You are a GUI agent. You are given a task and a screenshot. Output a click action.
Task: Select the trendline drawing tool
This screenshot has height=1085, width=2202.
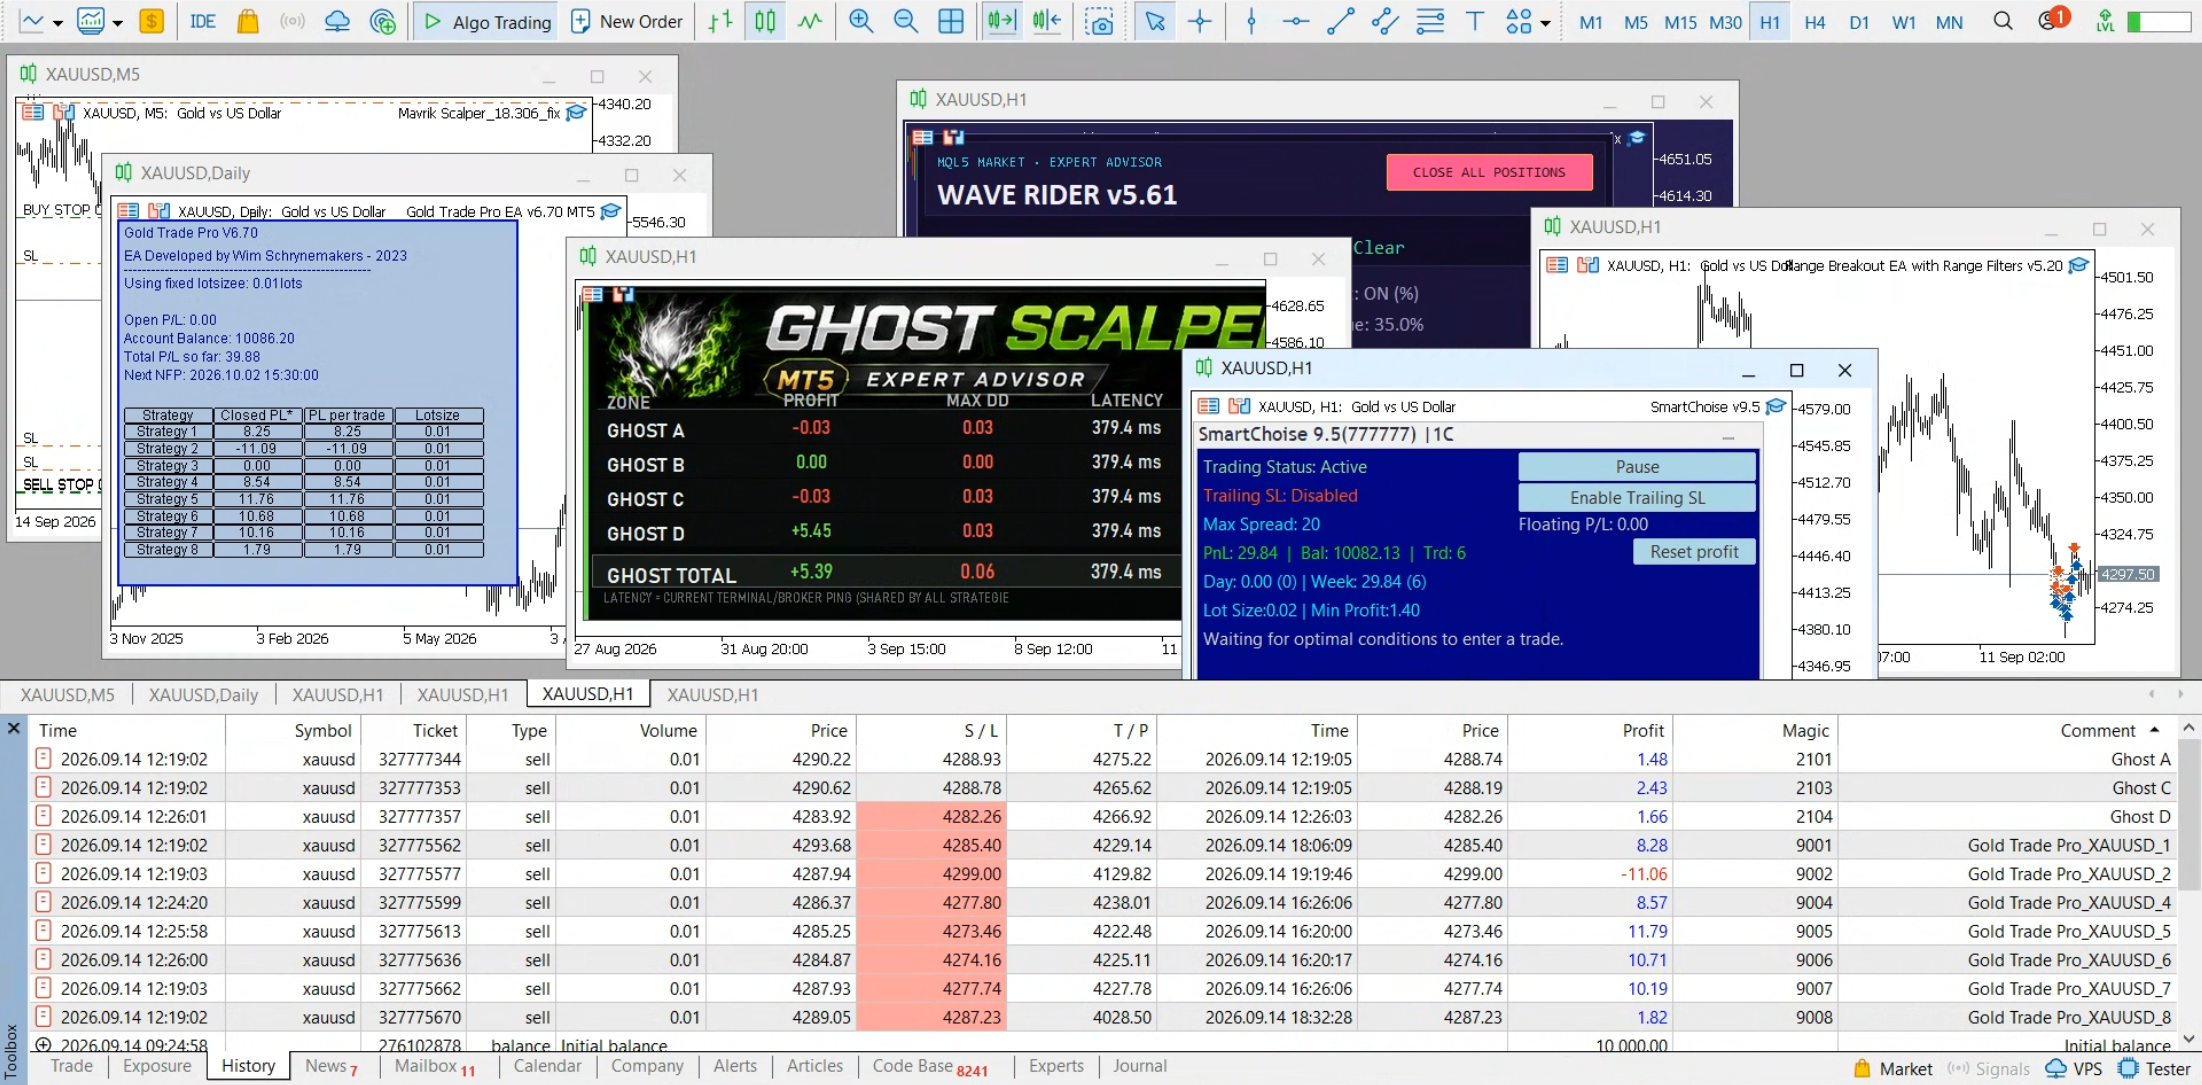click(x=1340, y=21)
